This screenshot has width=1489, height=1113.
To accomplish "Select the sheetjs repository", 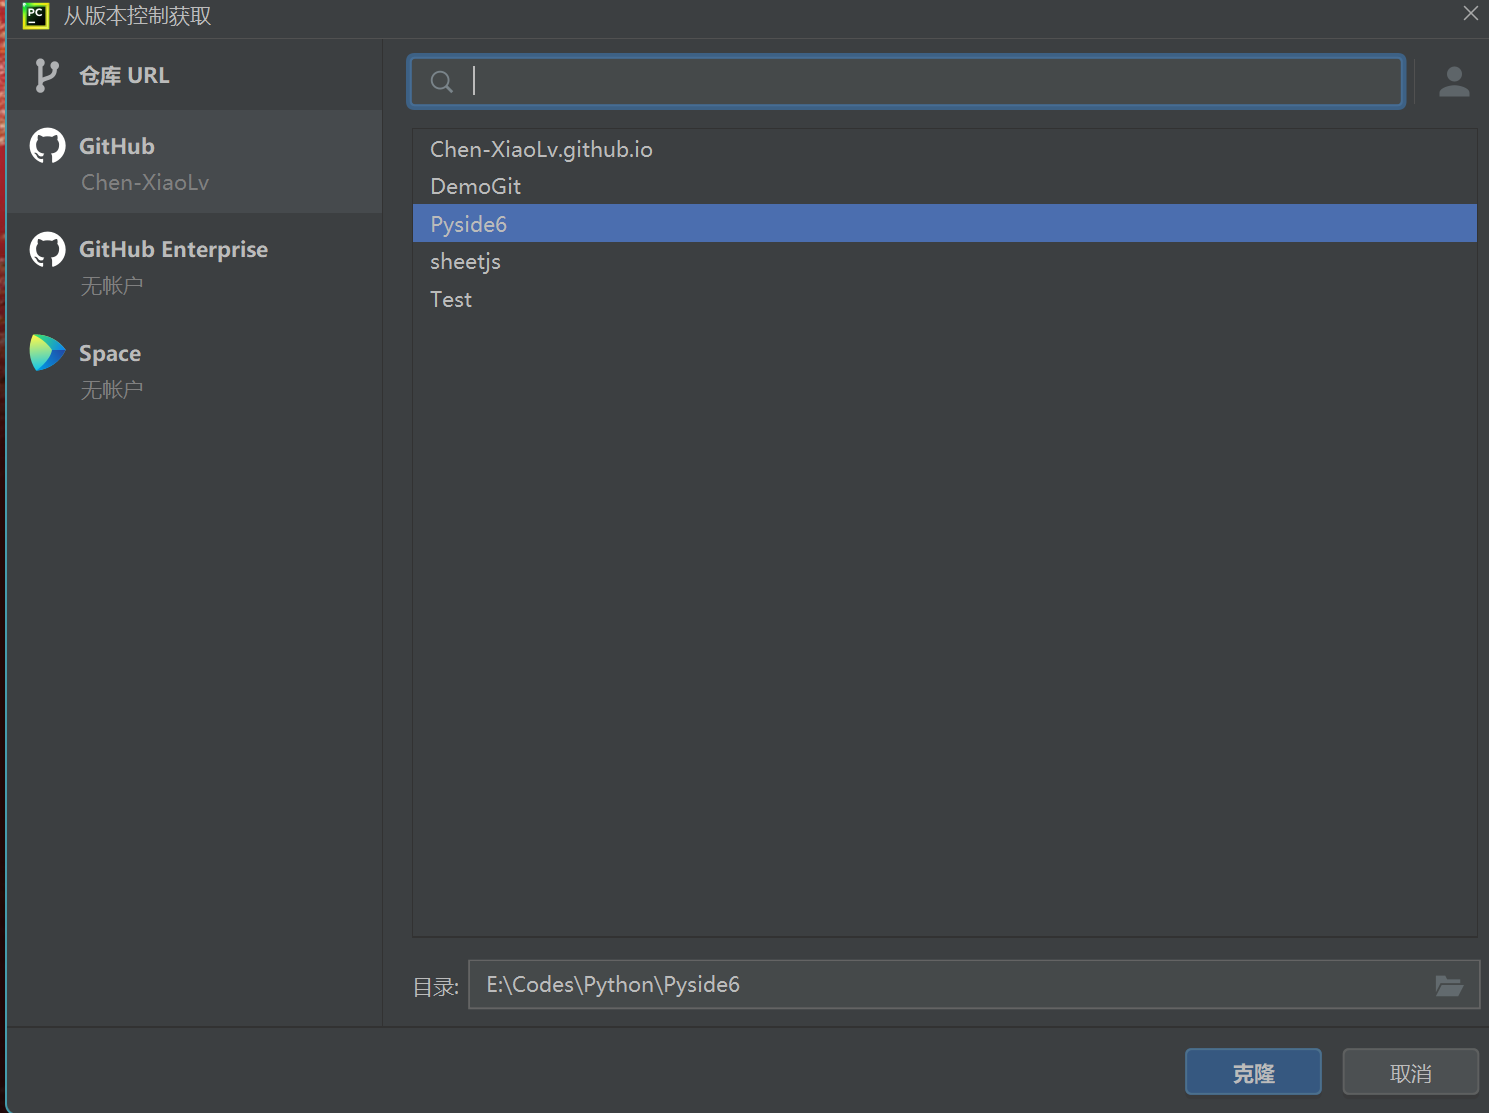I will [944, 261].
